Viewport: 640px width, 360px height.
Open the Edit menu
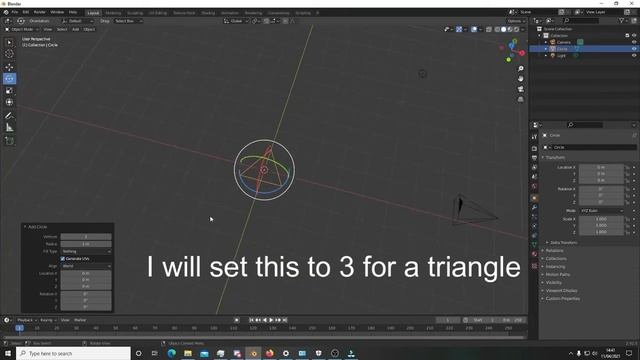click(x=26, y=12)
